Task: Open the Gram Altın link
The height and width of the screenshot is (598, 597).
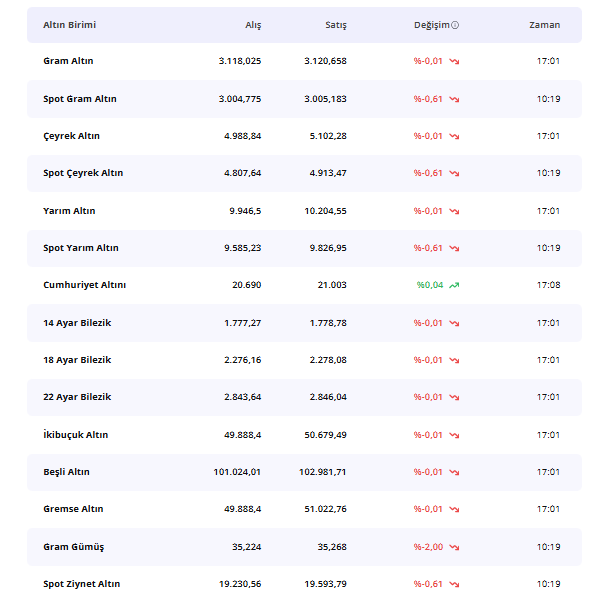Action: [68, 61]
